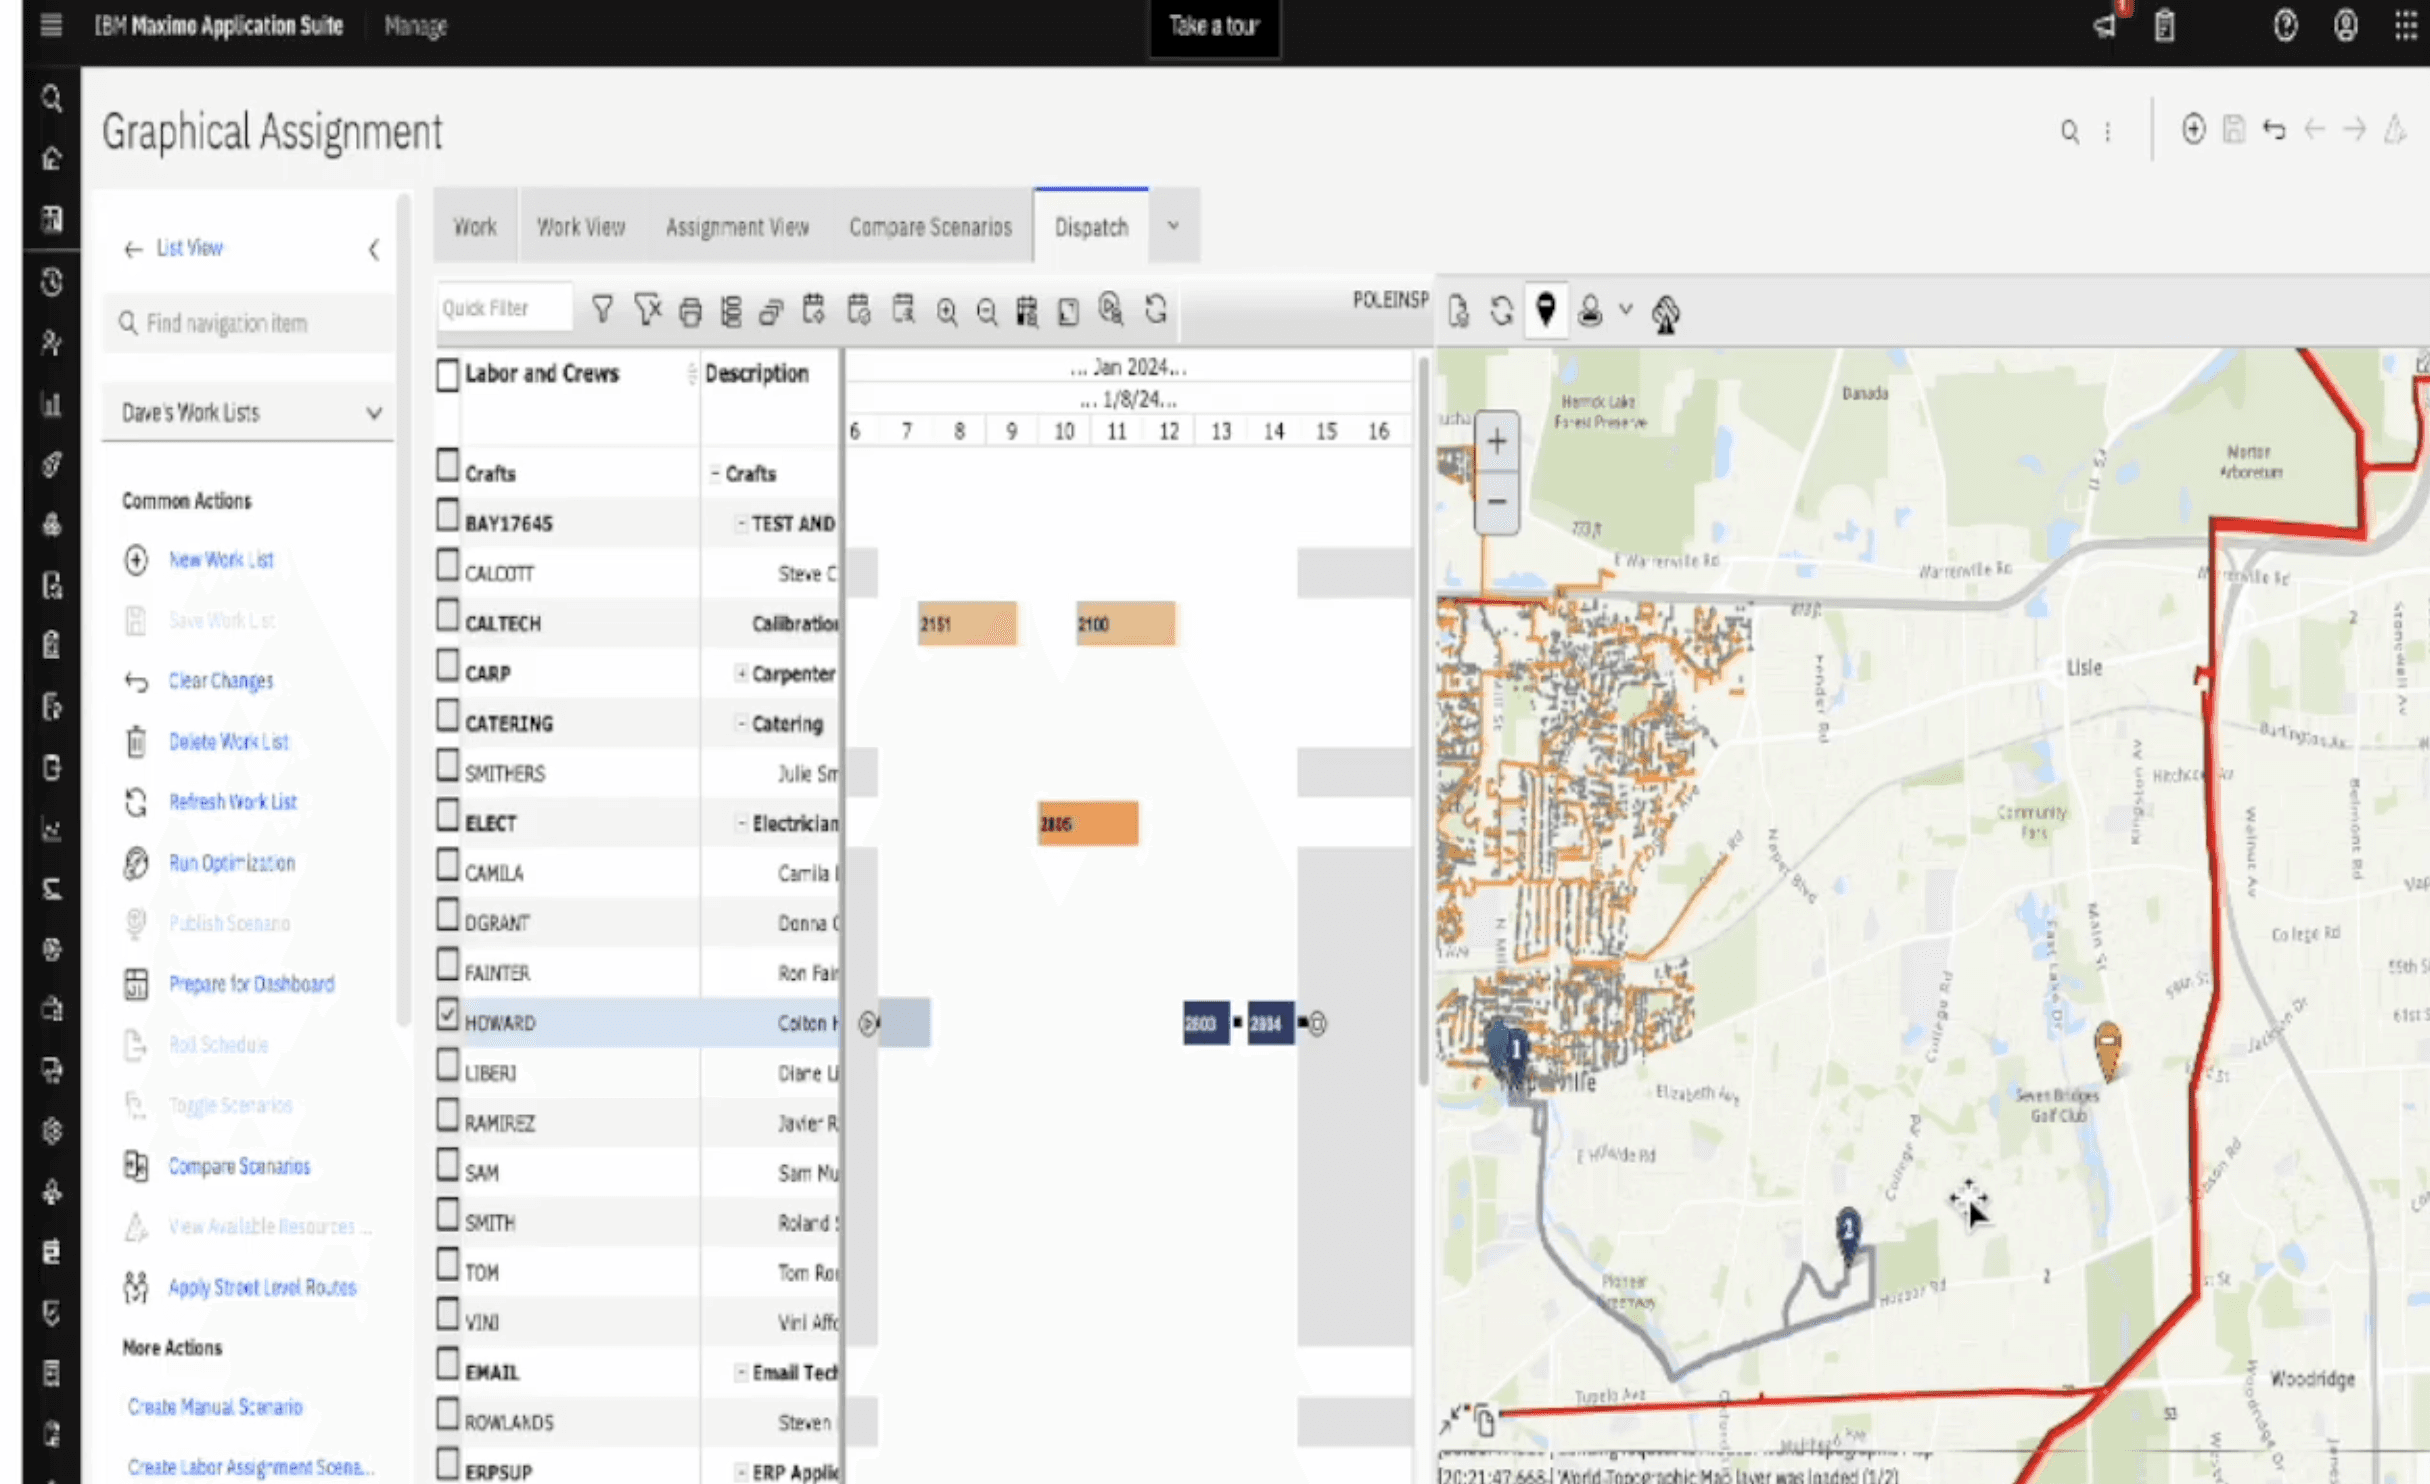Click work order bar 2151 in Gantt

pyautogui.click(x=966, y=624)
